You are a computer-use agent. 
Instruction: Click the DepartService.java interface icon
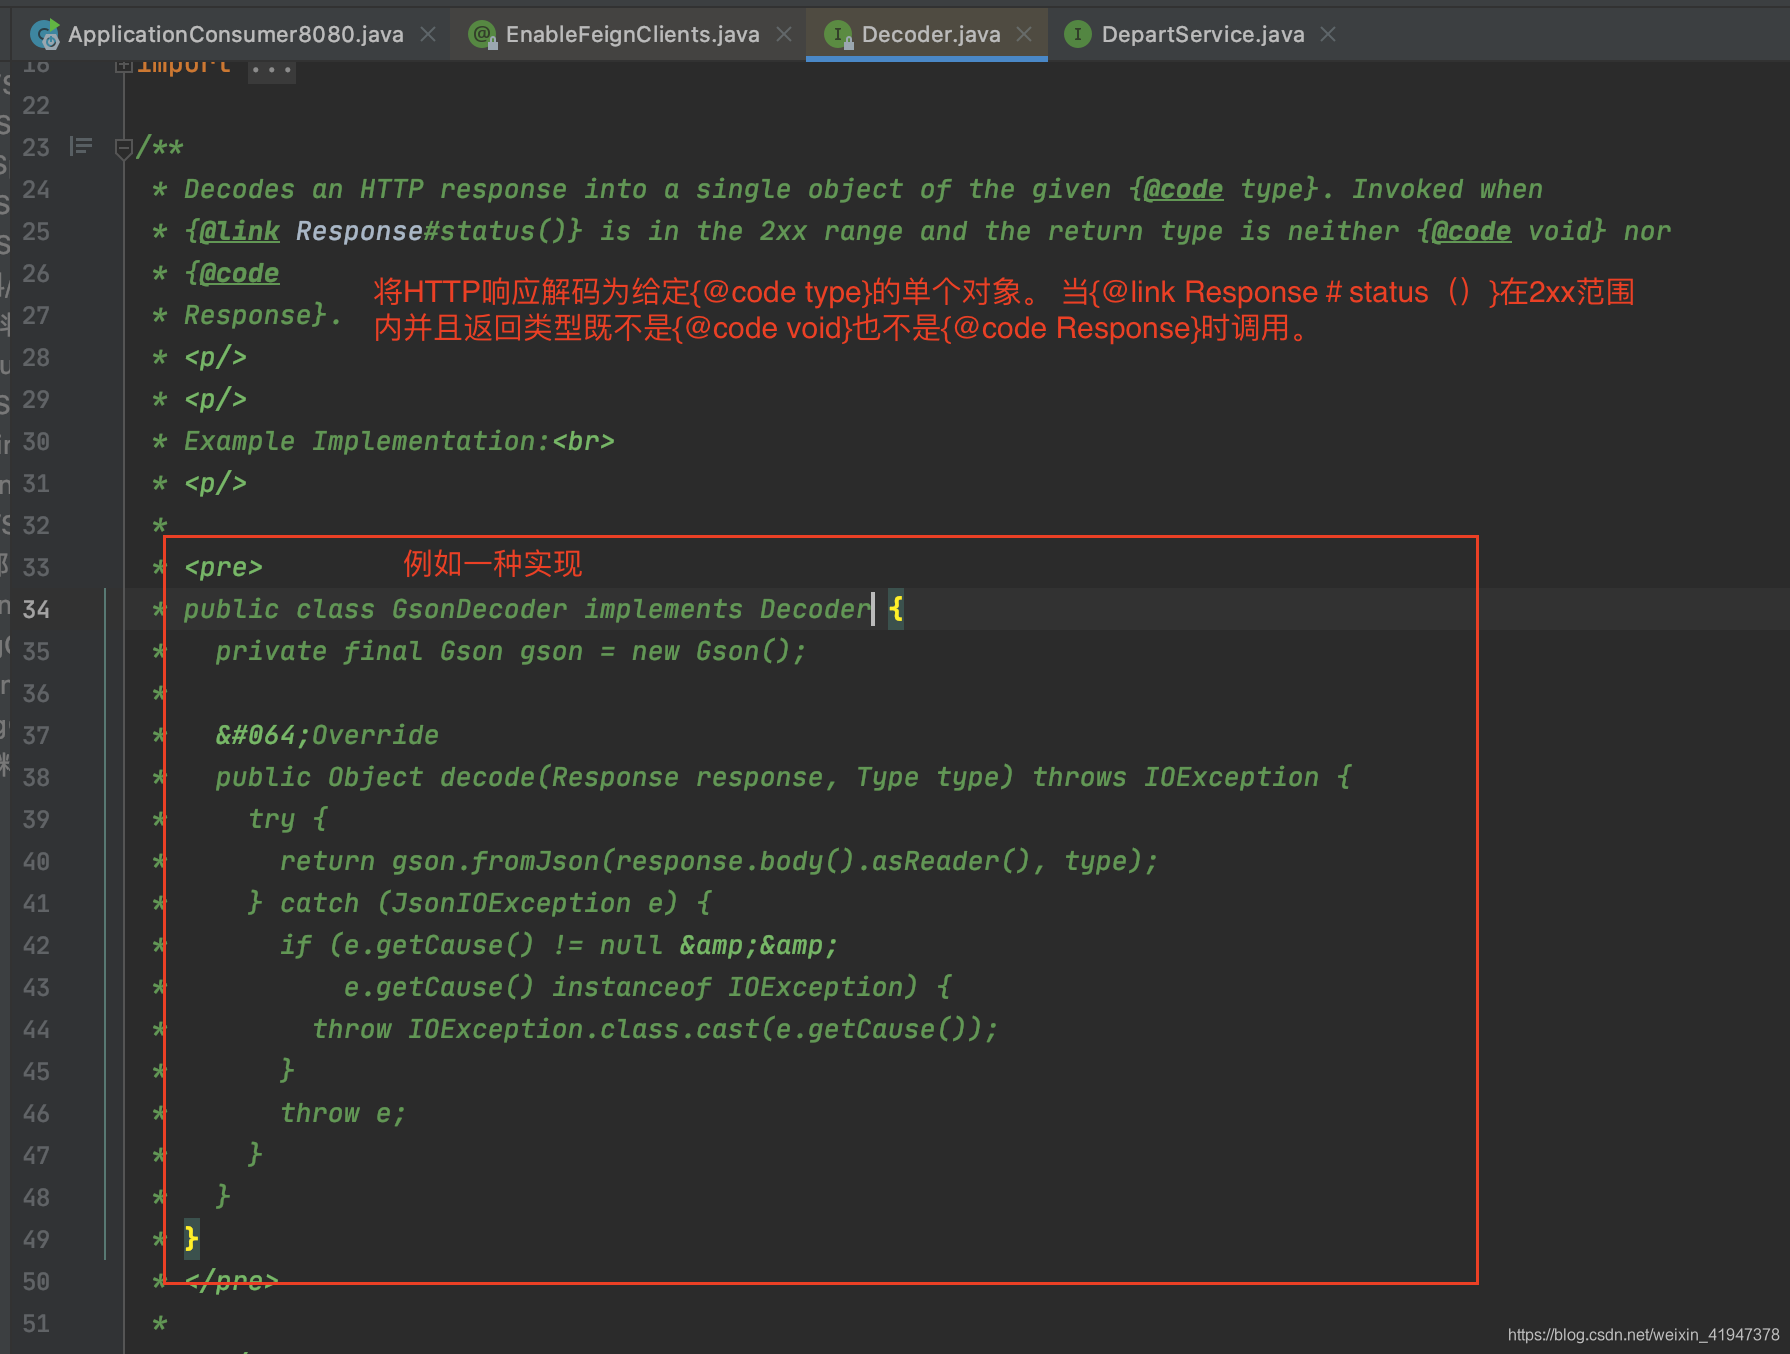(1078, 34)
